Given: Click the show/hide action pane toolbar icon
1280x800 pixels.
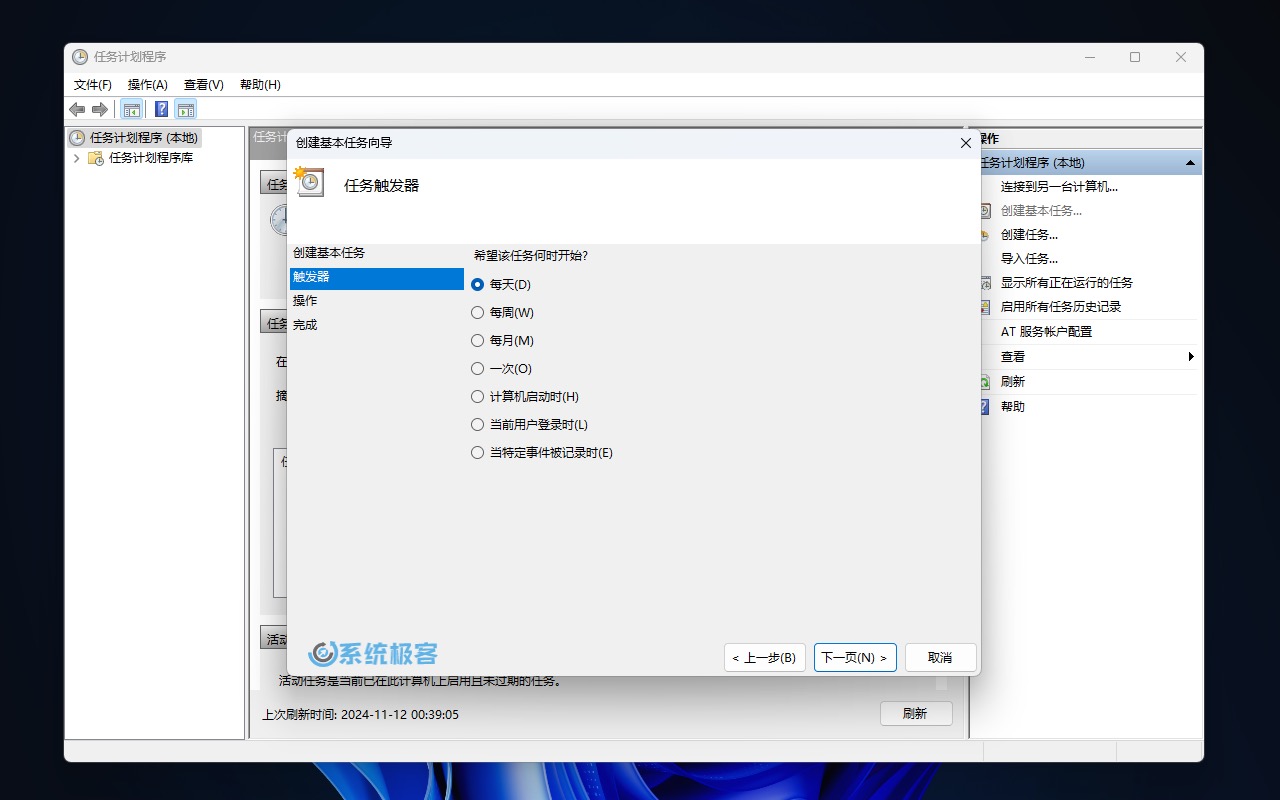Looking at the screenshot, I should (186, 109).
